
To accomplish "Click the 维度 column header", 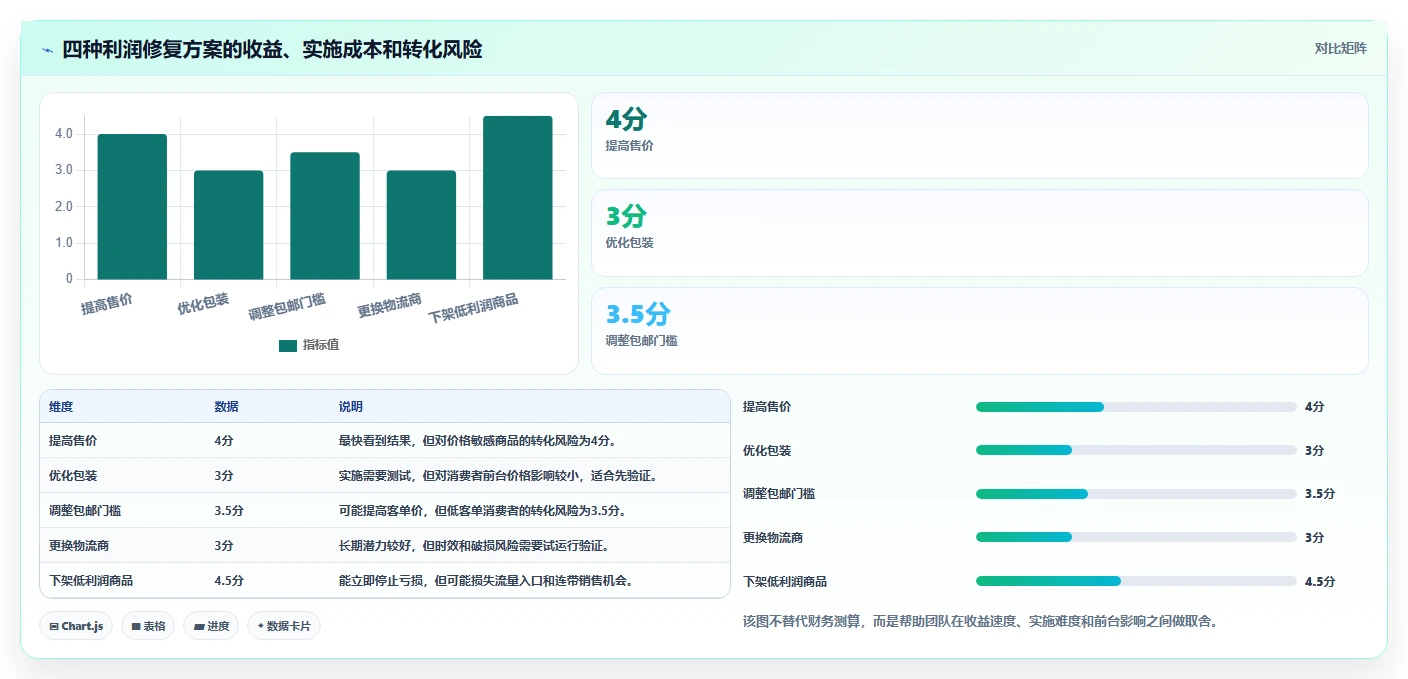I will coord(61,407).
